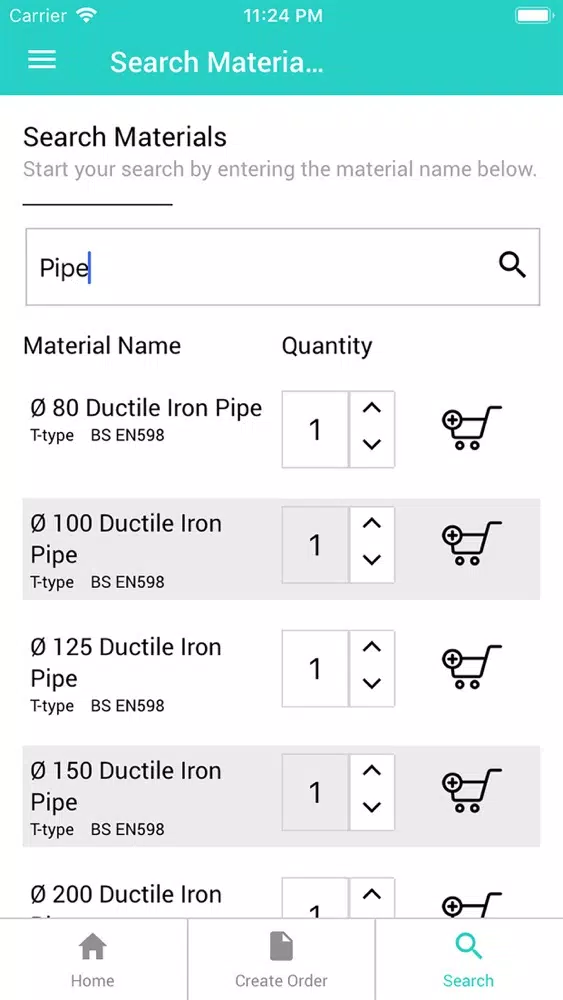This screenshot has height=1000, width=563.
Task: Select the Search tab in bottom bar
Action: coord(469,960)
